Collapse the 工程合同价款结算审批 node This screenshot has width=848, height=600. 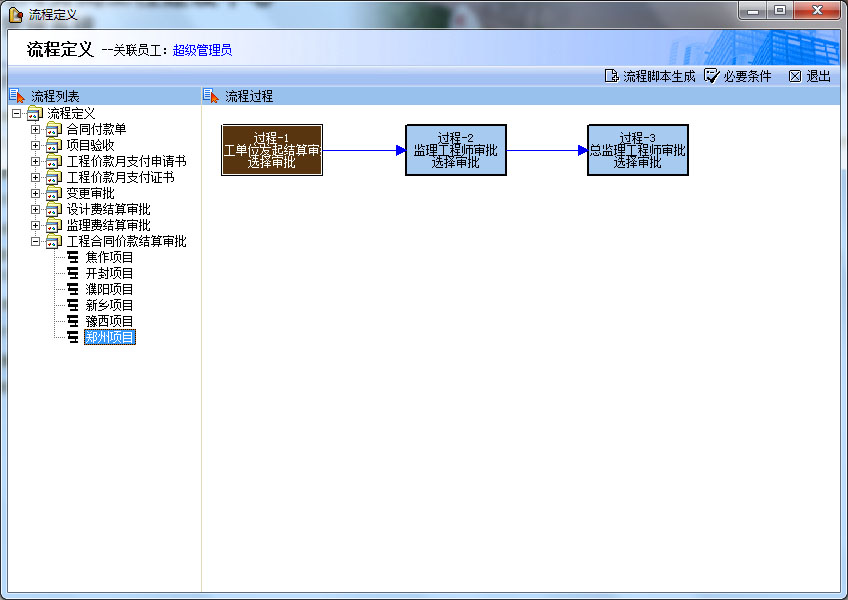[x=36, y=241]
